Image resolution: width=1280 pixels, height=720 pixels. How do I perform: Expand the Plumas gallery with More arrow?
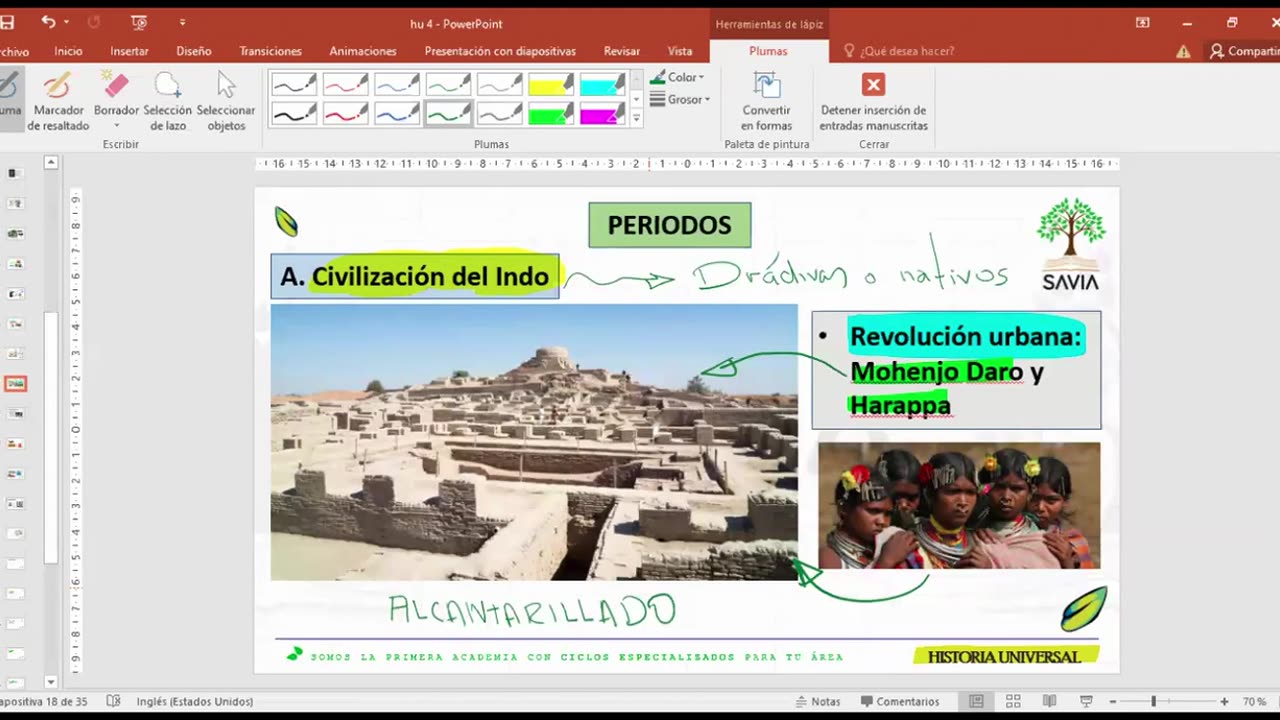coord(636,118)
